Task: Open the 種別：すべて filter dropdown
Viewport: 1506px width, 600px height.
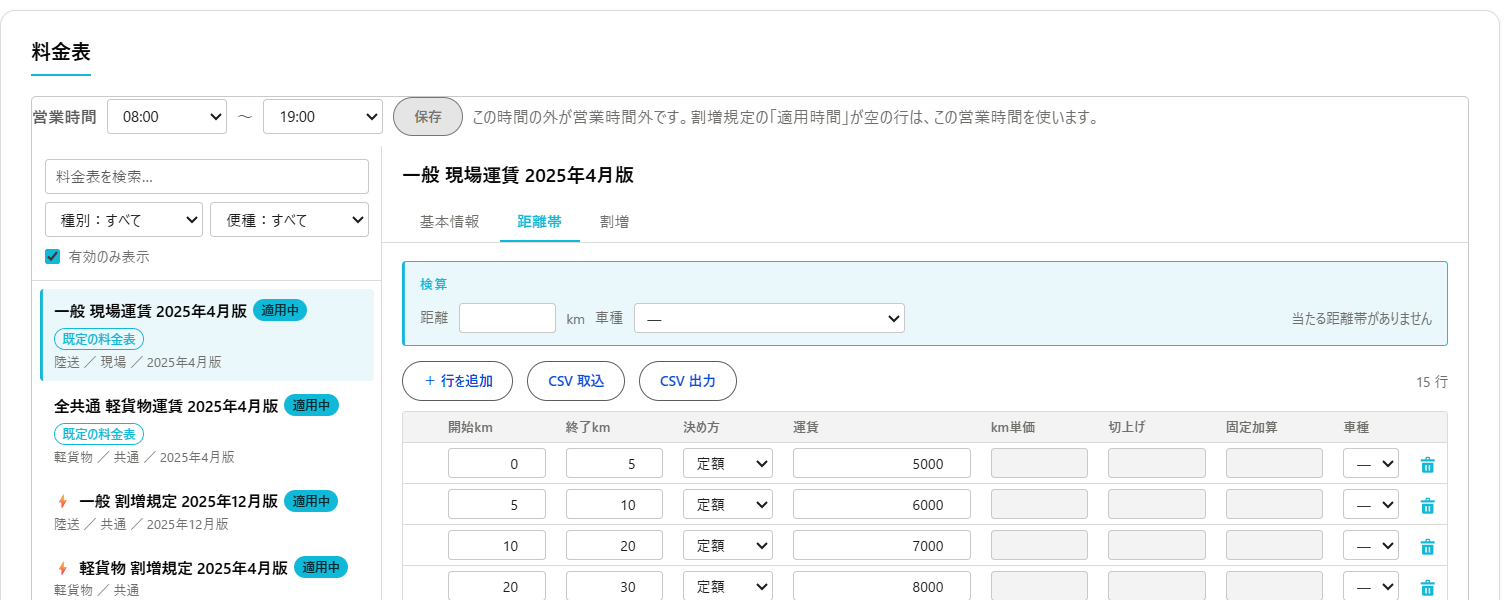Action: point(124,220)
